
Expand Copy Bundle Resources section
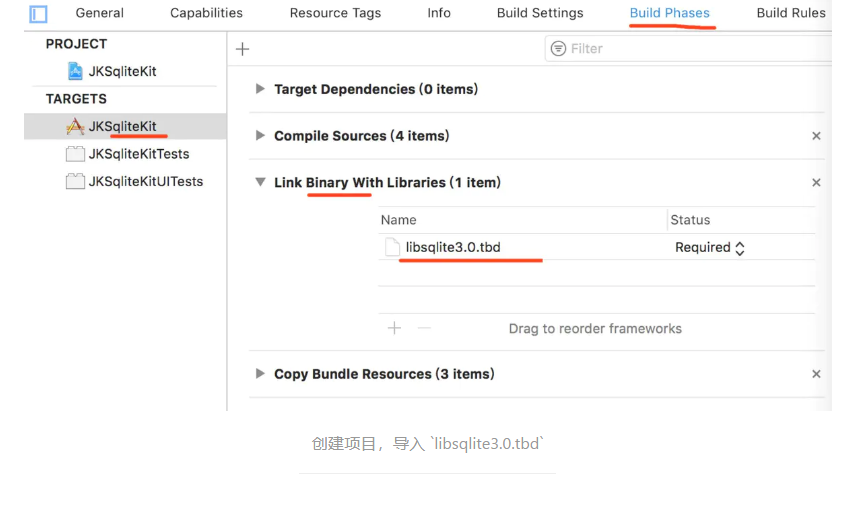260,374
